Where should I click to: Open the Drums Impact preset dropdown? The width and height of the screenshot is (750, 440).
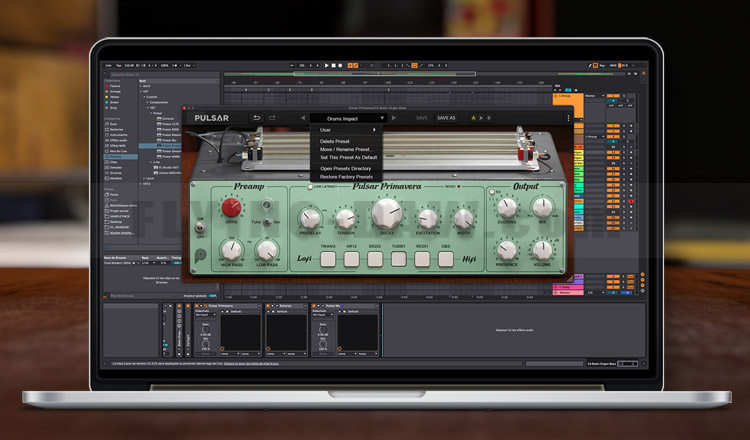click(x=347, y=118)
